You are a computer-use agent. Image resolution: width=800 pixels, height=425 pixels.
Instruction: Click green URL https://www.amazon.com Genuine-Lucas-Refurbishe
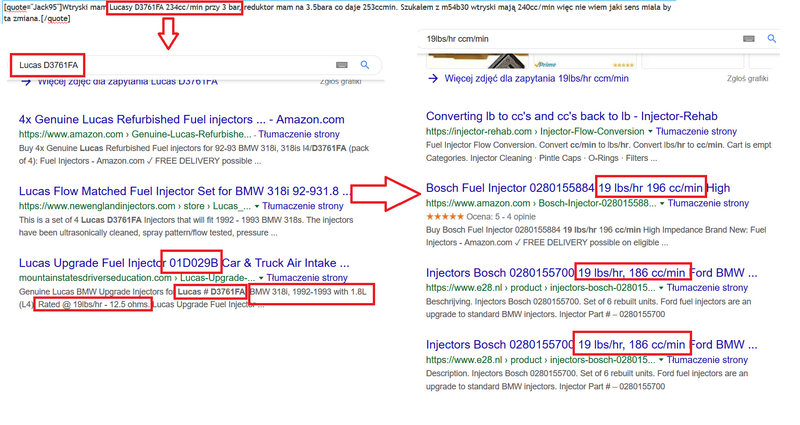point(135,134)
